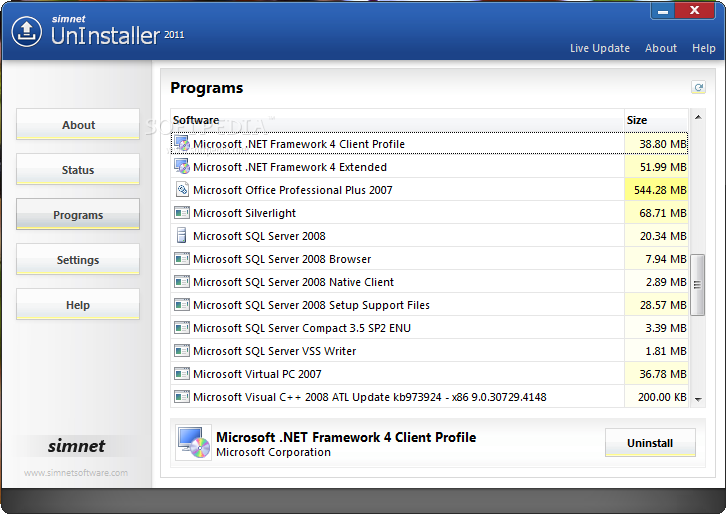Open the Settings sidebar section
This screenshot has height=514, width=726.
[78, 259]
